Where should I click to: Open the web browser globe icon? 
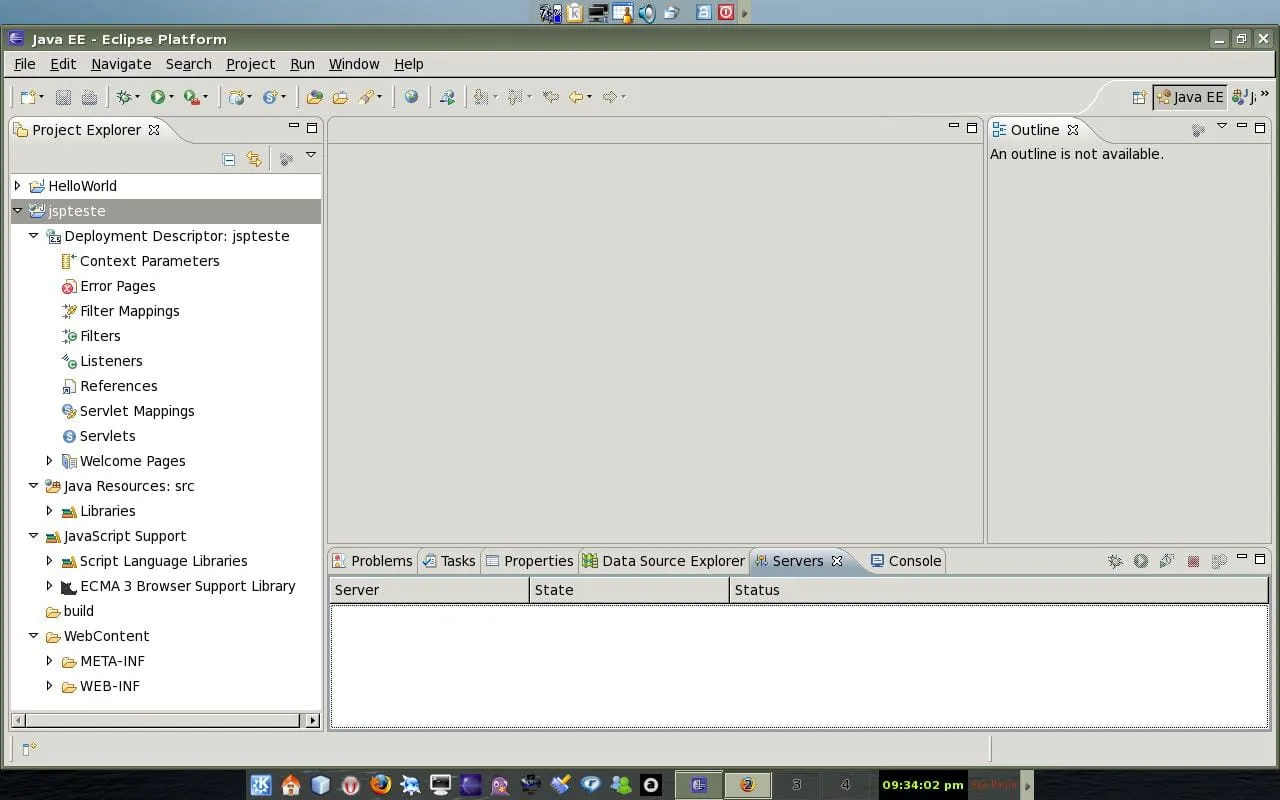point(411,97)
